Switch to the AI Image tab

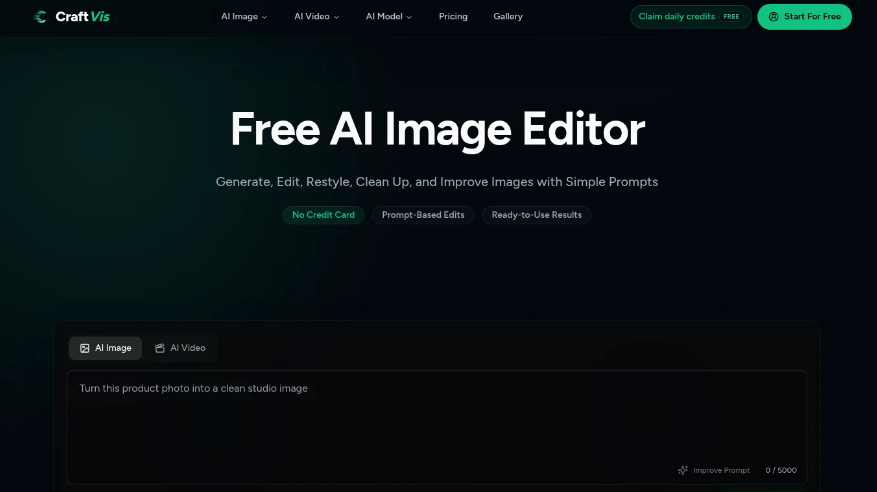click(106, 348)
